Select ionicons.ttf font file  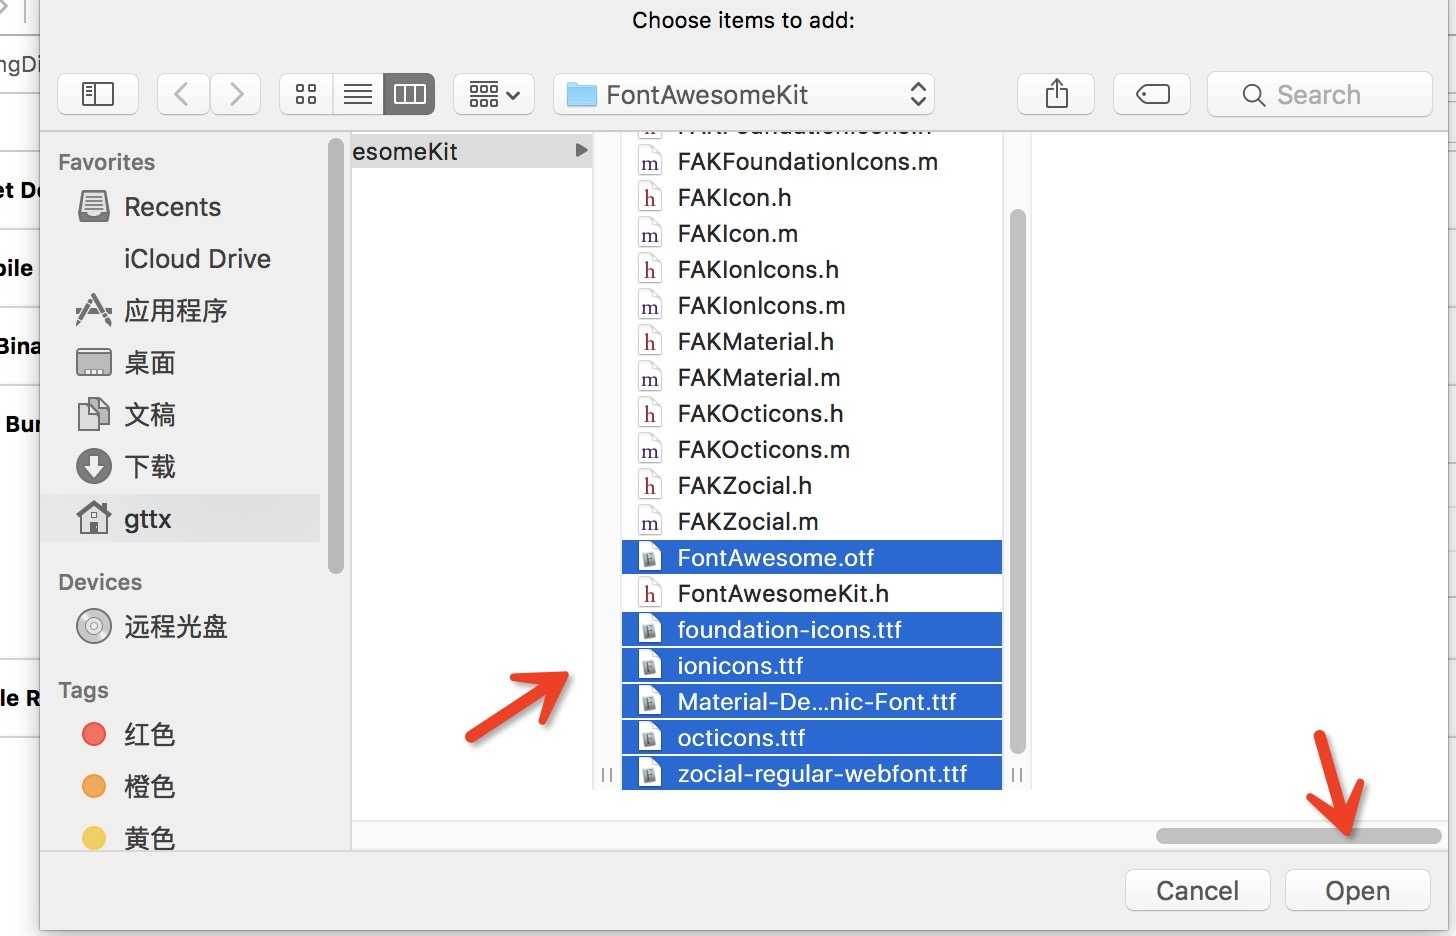pos(811,666)
